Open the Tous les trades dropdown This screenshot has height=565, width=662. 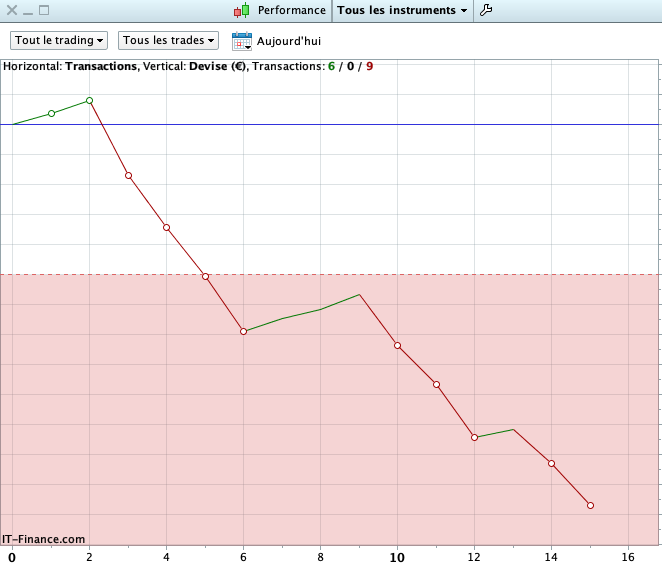click(168, 41)
